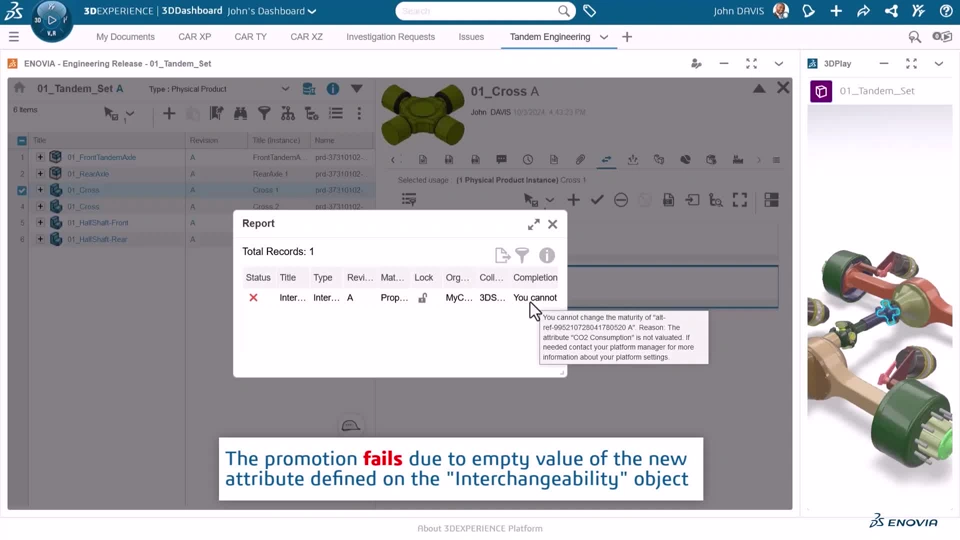This screenshot has width=960, height=540.
Task: Open the compass 3D play button
Action: click(x=52, y=20)
